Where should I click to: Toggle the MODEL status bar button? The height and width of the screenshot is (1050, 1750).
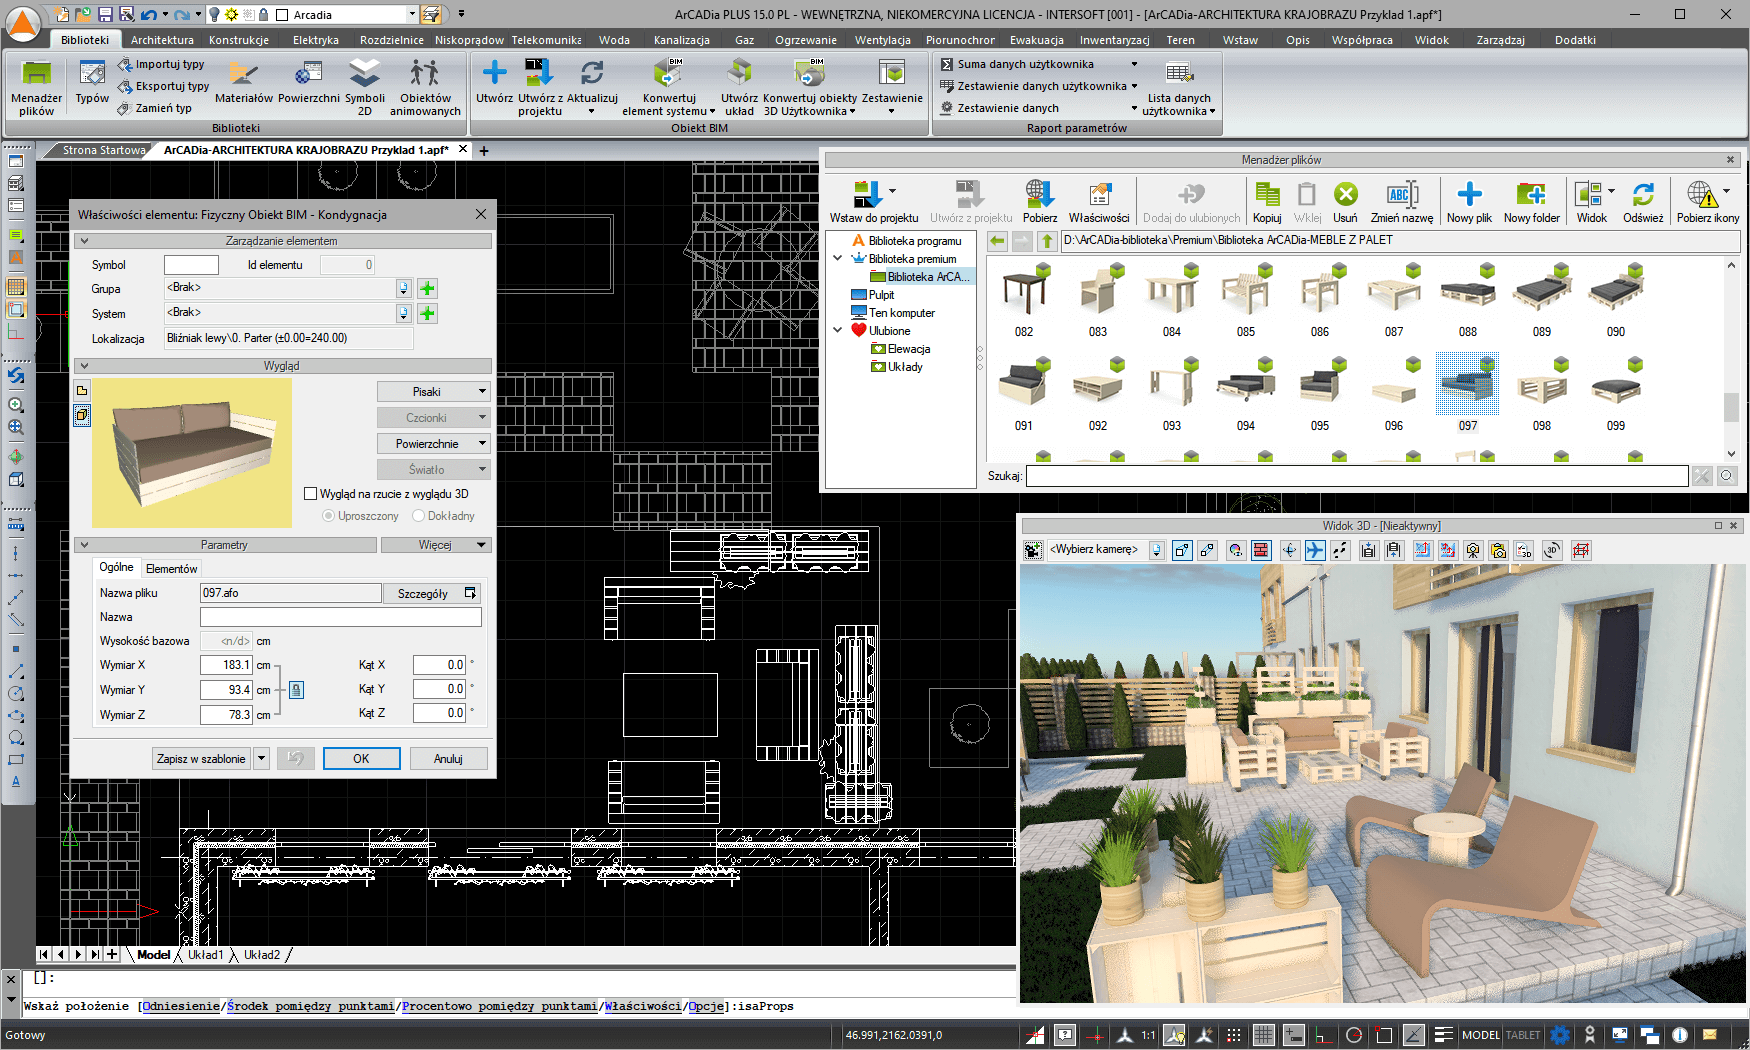coord(1480,1035)
